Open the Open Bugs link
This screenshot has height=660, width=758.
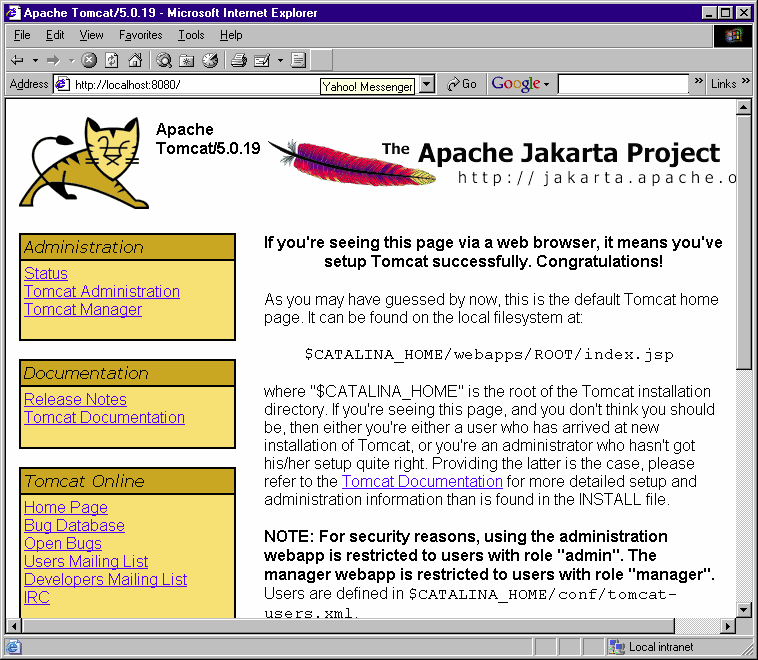(63, 543)
